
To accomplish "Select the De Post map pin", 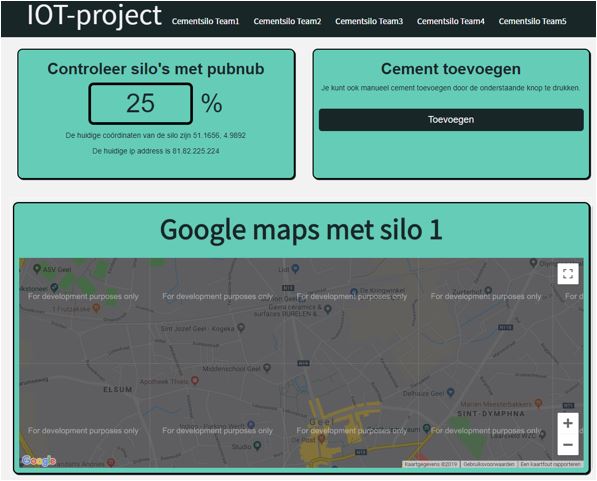I will (322, 439).
